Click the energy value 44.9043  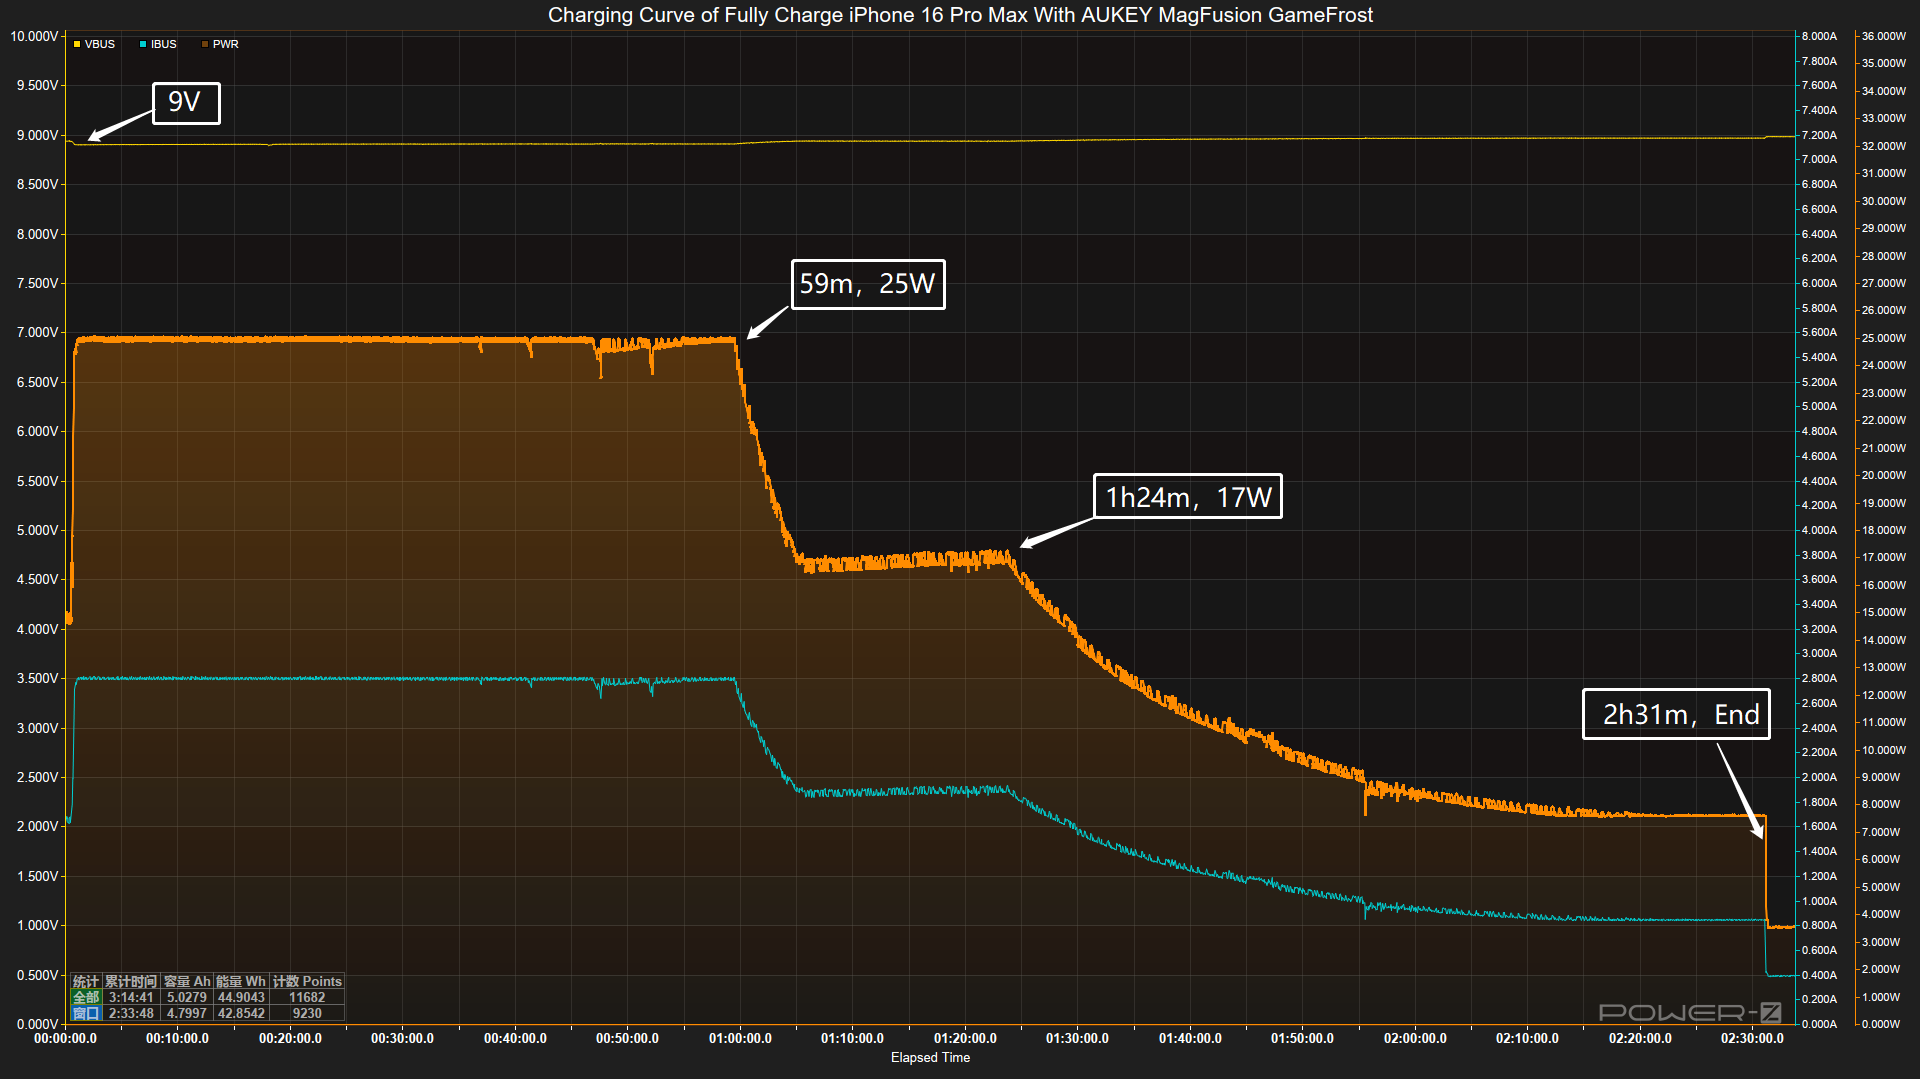(241, 997)
